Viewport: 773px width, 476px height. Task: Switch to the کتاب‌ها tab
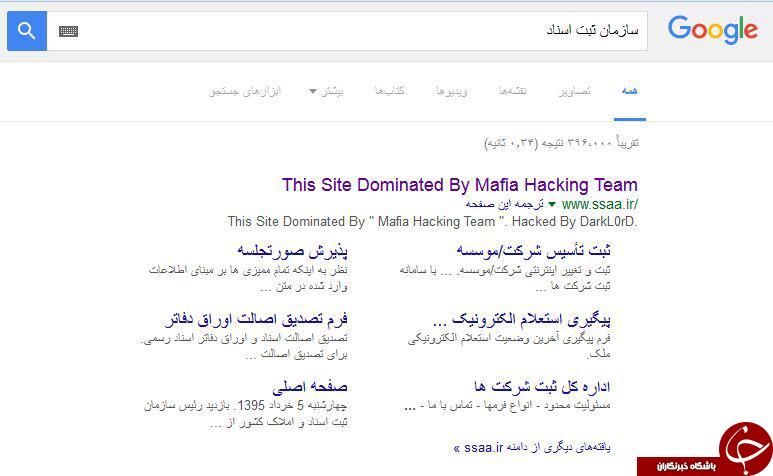click(389, 91)
